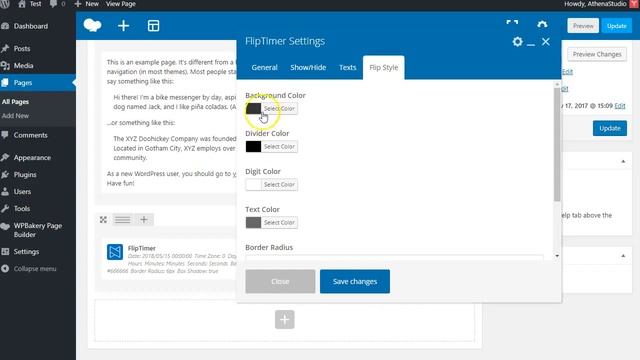
Task: Switch to the Show/Hide tab
Action: [308, 68]
